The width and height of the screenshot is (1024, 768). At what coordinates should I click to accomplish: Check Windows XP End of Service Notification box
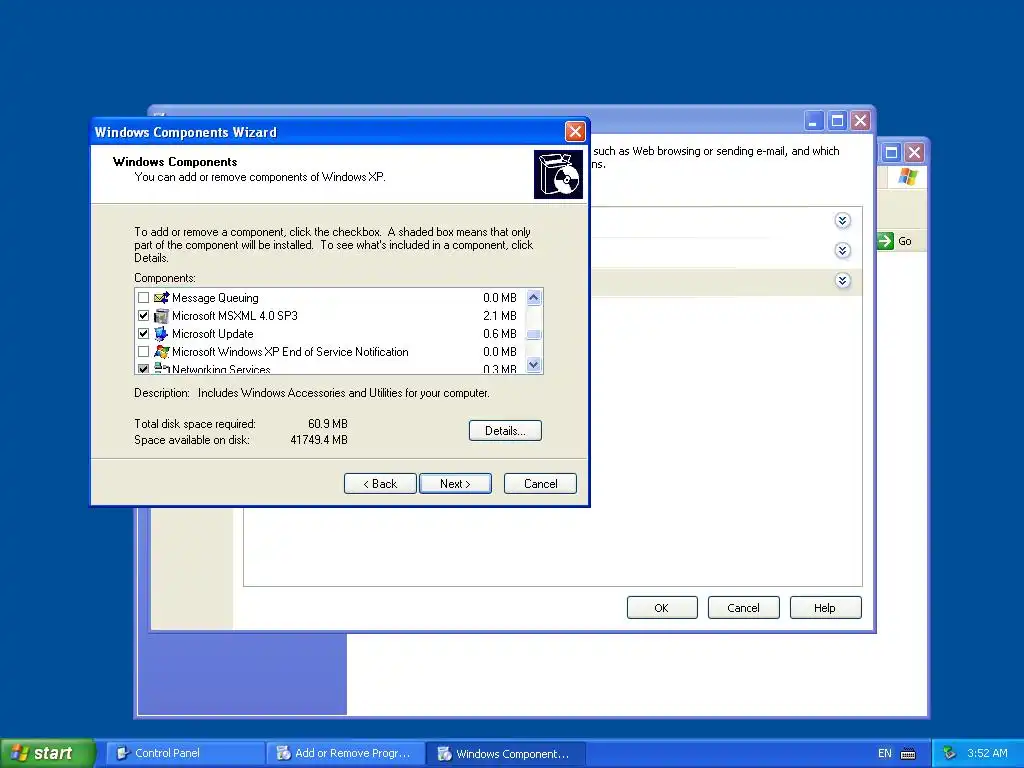[144, 352]
